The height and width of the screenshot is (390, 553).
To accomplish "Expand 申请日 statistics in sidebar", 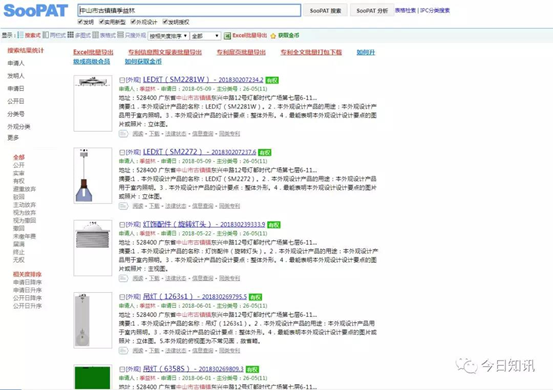I will (16, 89).
